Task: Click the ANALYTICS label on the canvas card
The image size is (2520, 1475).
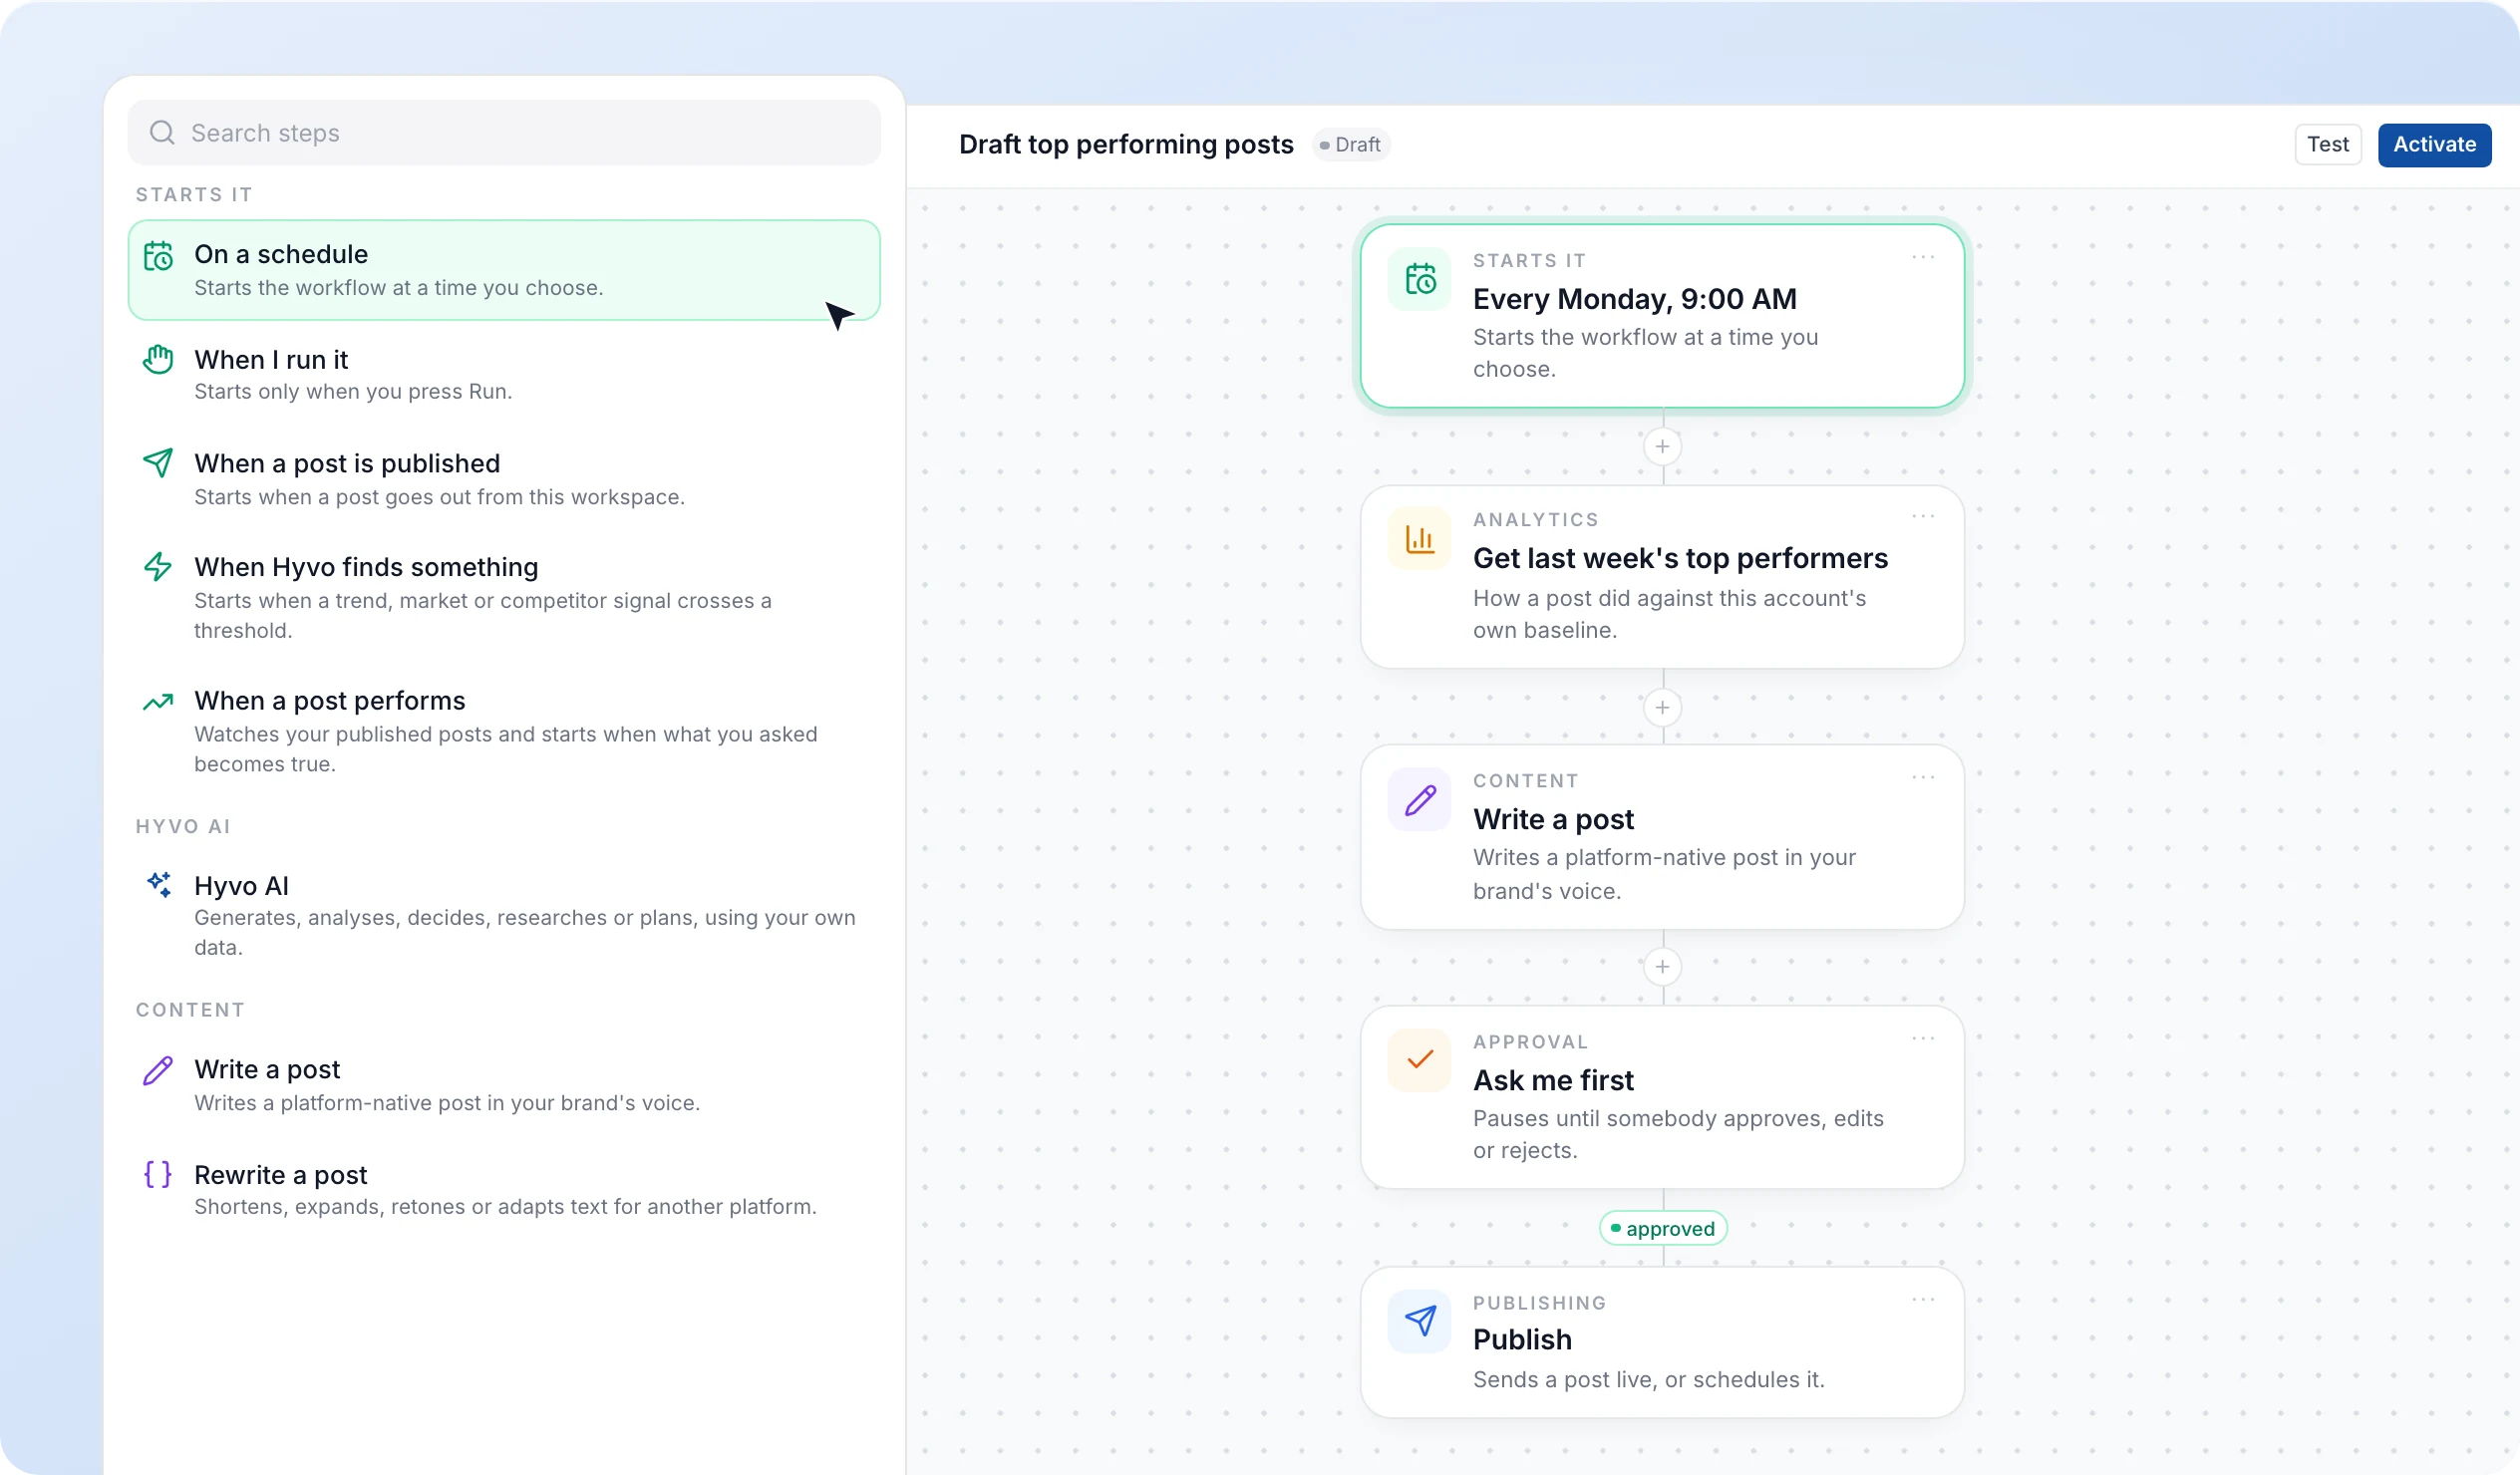Action: coord(1535,519)
